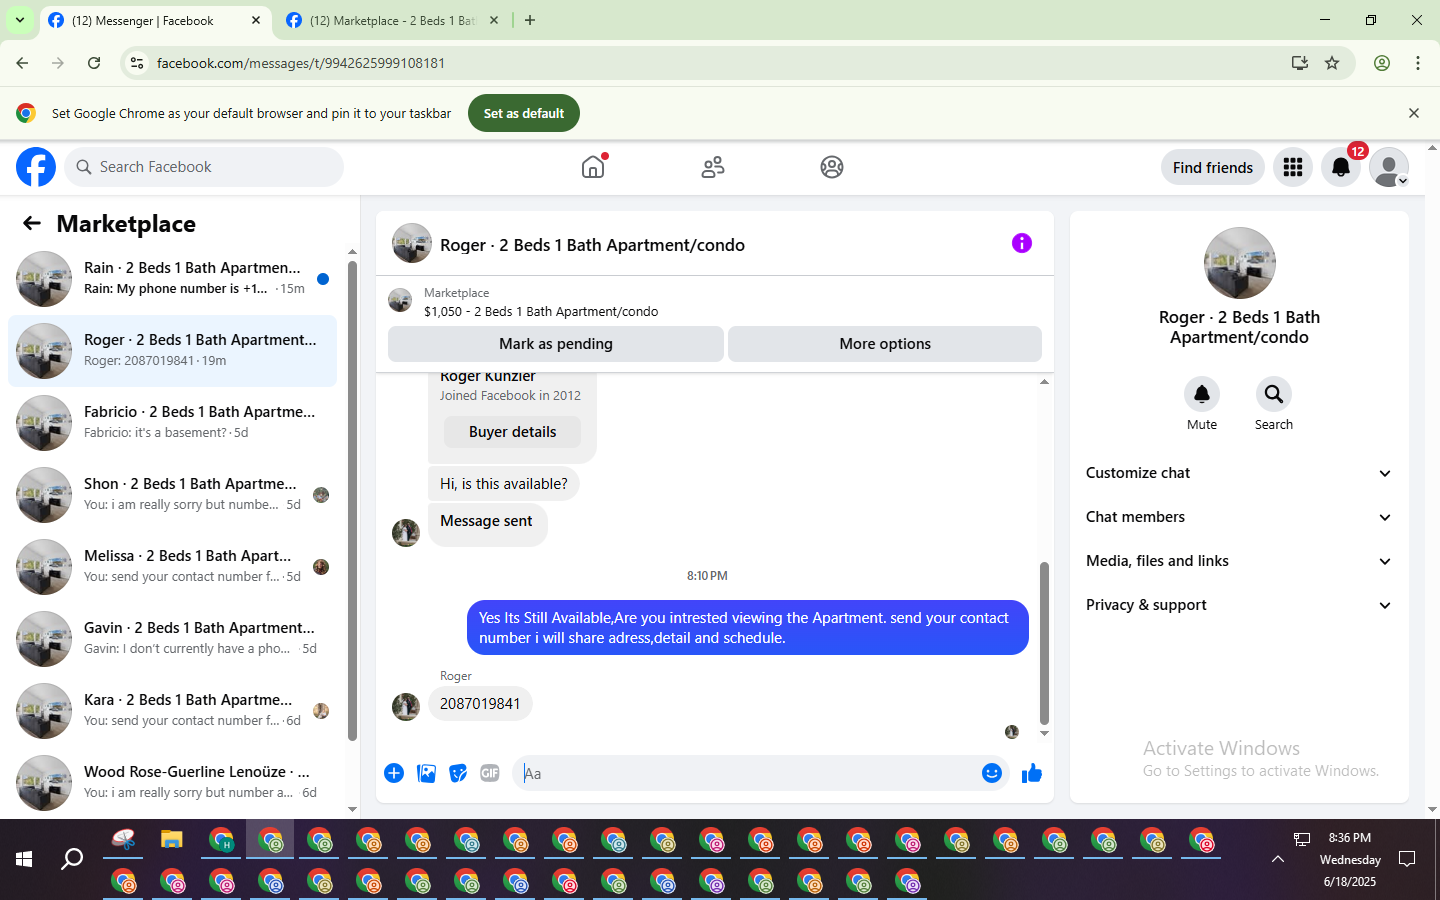Open the Chrome profile icon
1440x900 pixels.
pyautogui.click(x=1382, y=63)
